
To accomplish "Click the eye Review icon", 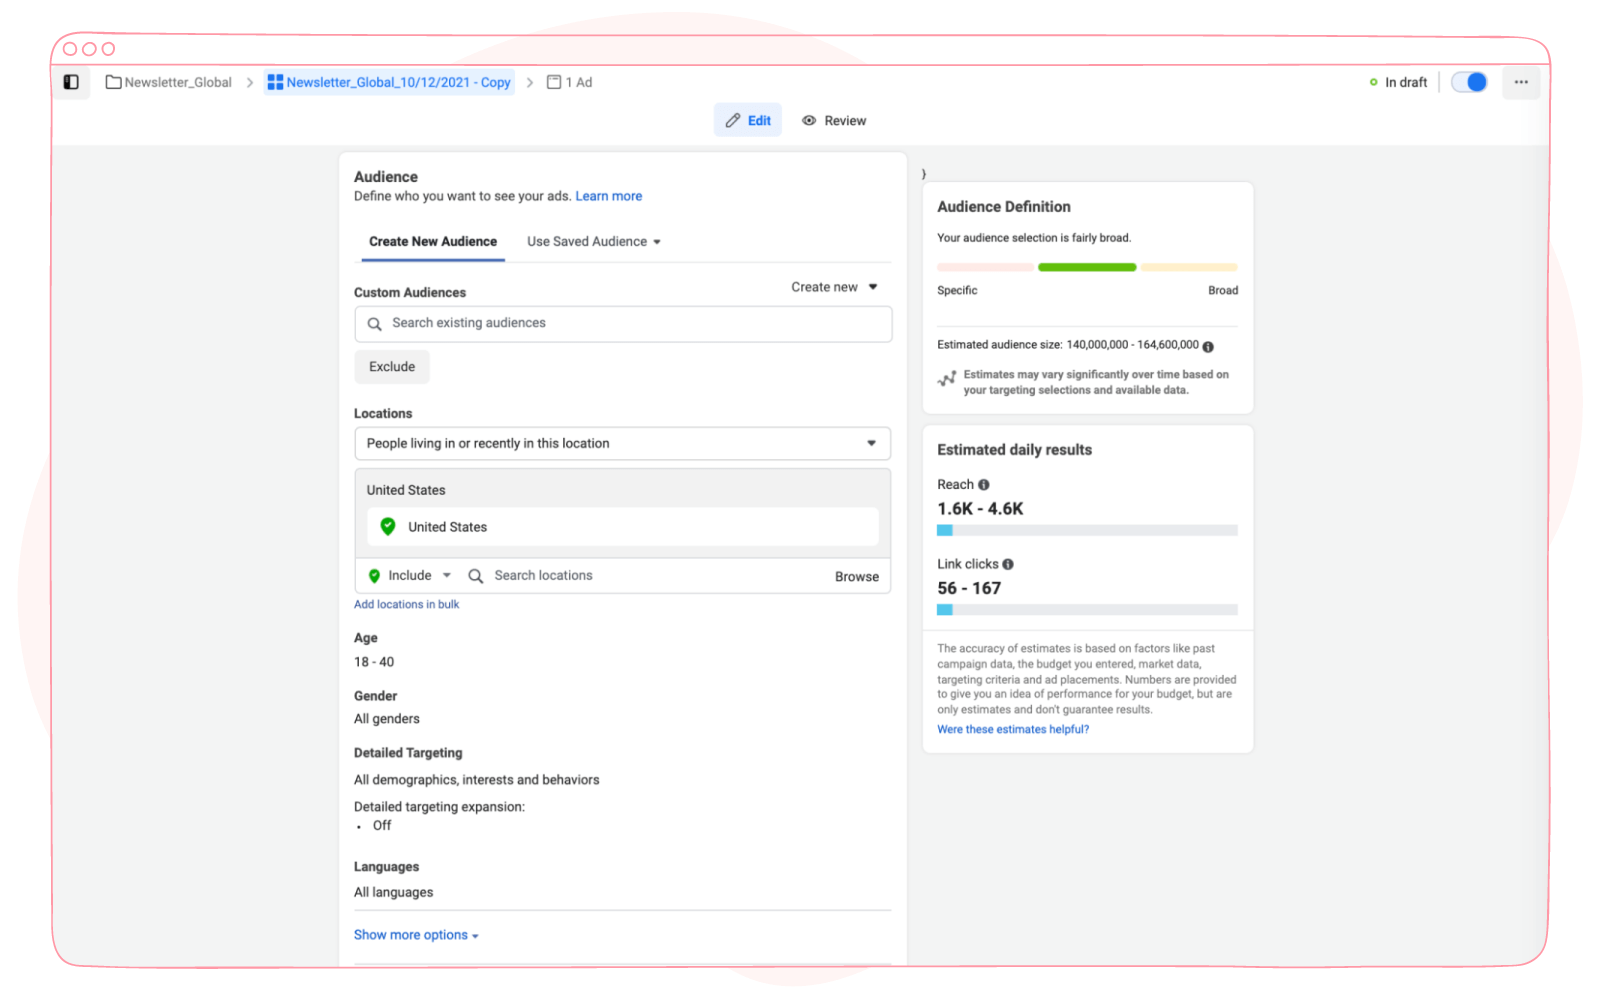I will 809,121.
